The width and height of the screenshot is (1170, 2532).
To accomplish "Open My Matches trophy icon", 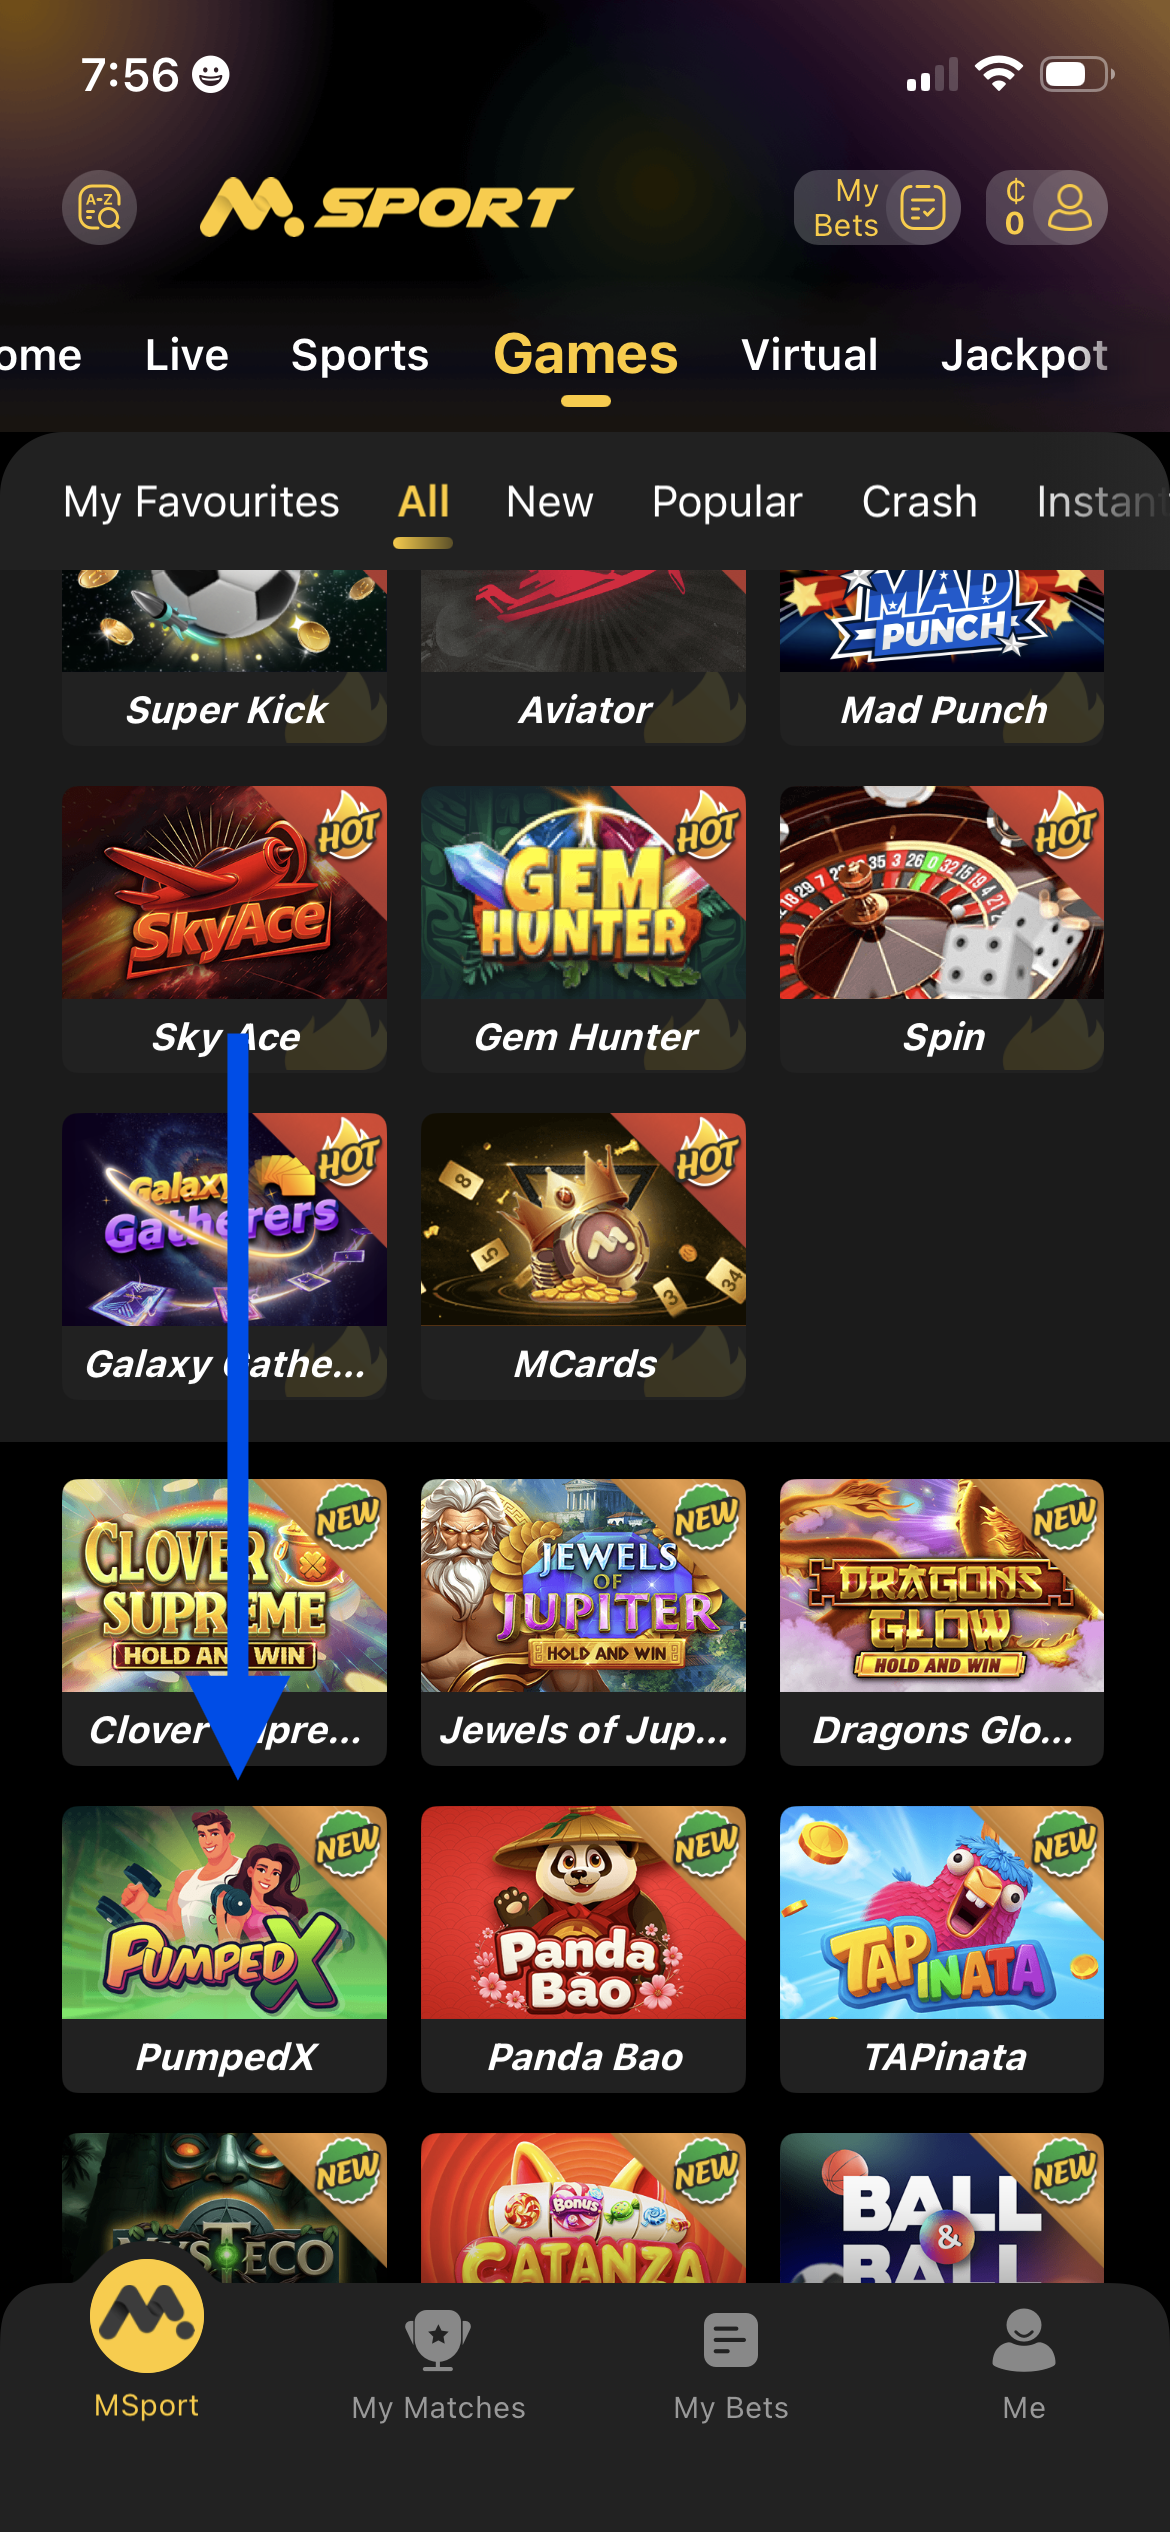I will pos(438,2341).
